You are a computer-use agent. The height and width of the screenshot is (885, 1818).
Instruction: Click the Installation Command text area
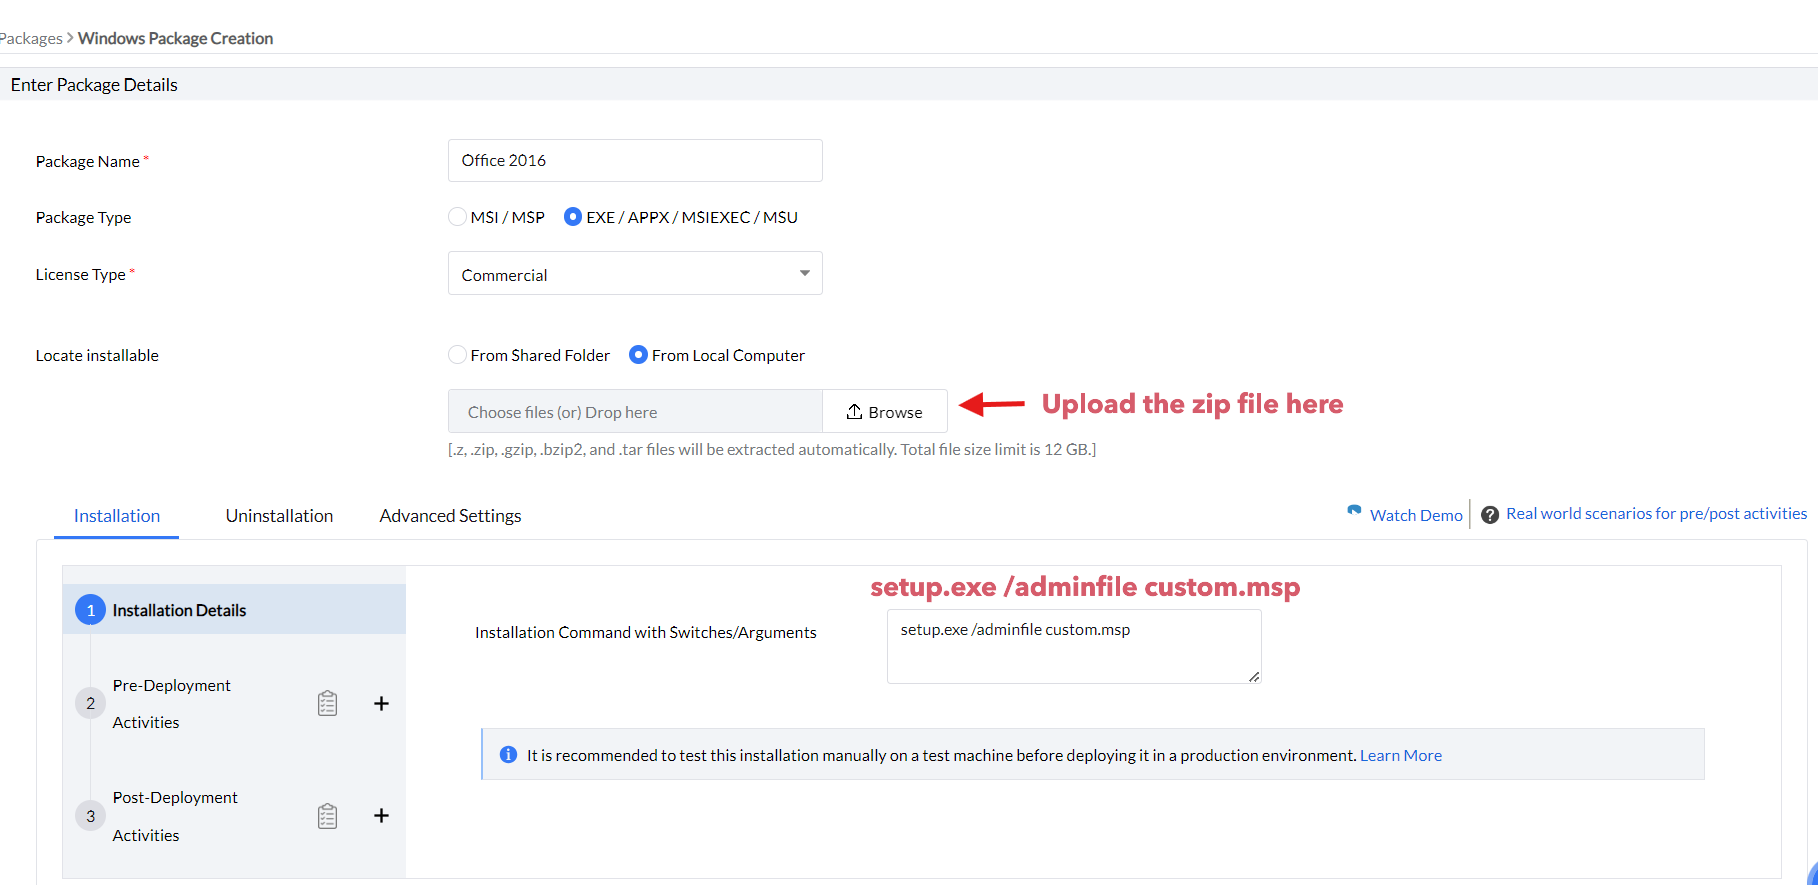point(1074,646)
